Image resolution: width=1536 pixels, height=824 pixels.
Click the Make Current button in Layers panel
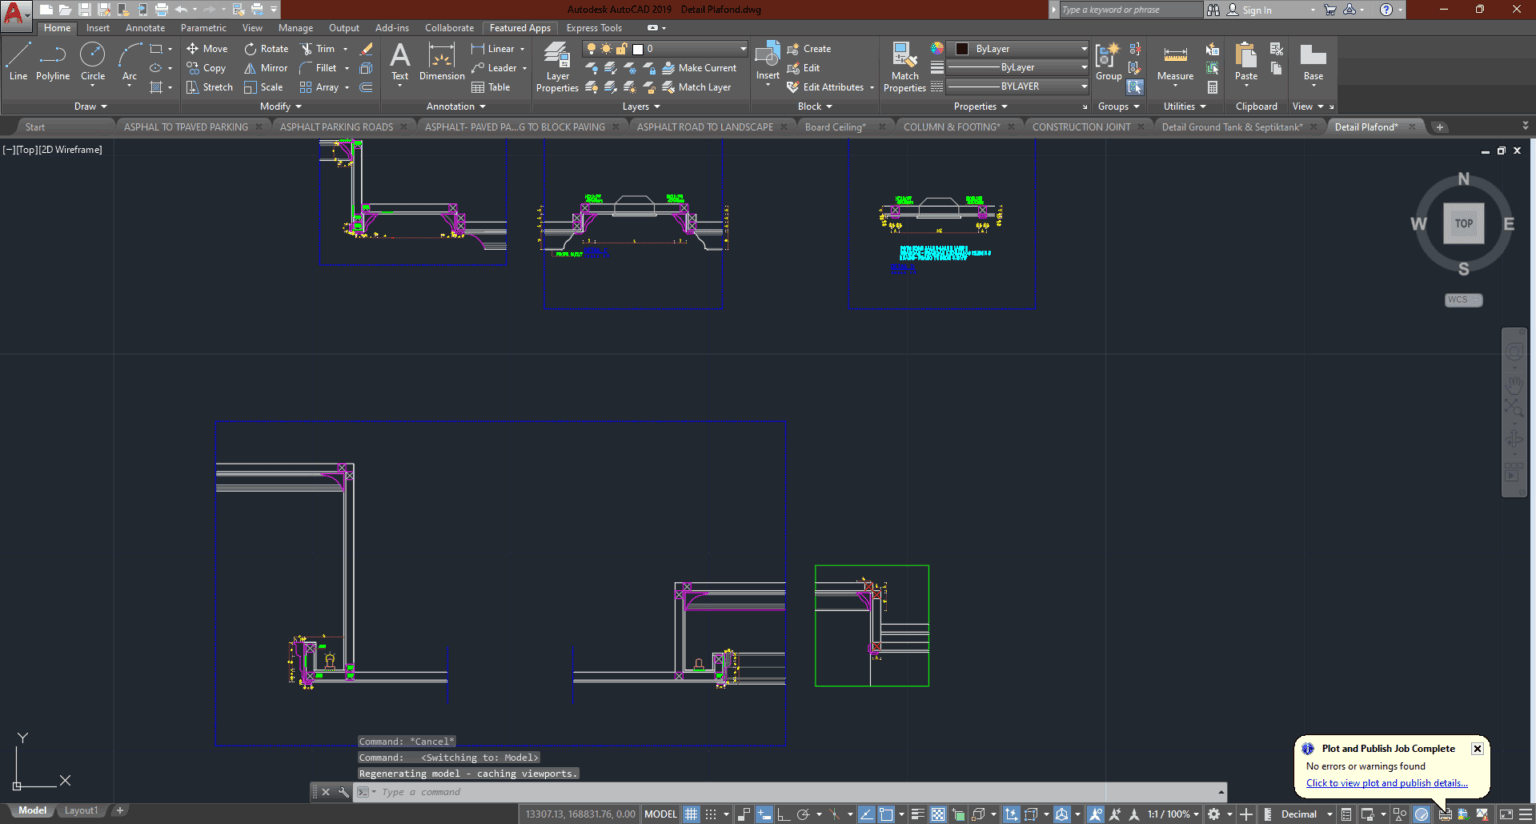tap(701, 67)
